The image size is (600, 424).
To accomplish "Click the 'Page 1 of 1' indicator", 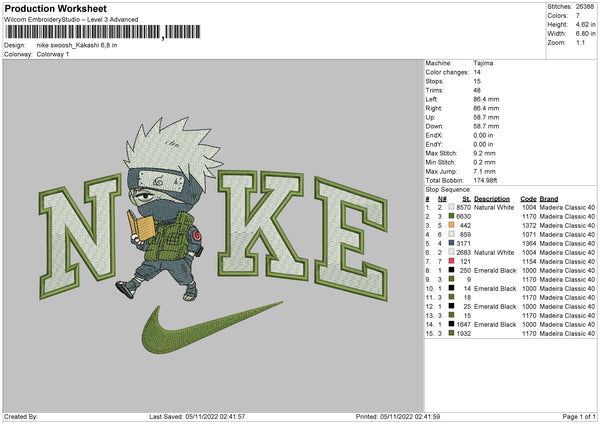I will 579,416.
